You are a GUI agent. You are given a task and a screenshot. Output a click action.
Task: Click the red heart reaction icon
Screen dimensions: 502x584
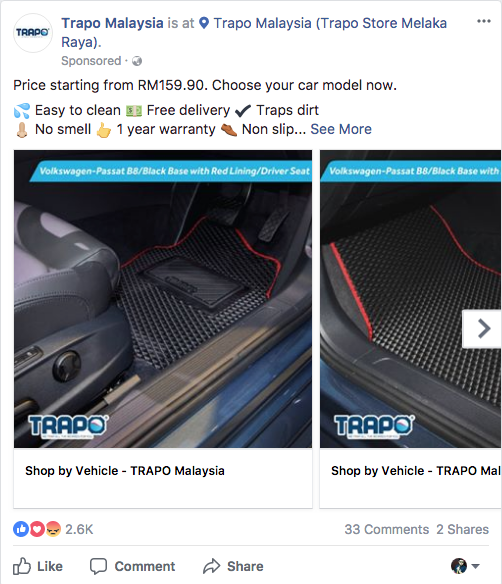(x=37, y=529)
